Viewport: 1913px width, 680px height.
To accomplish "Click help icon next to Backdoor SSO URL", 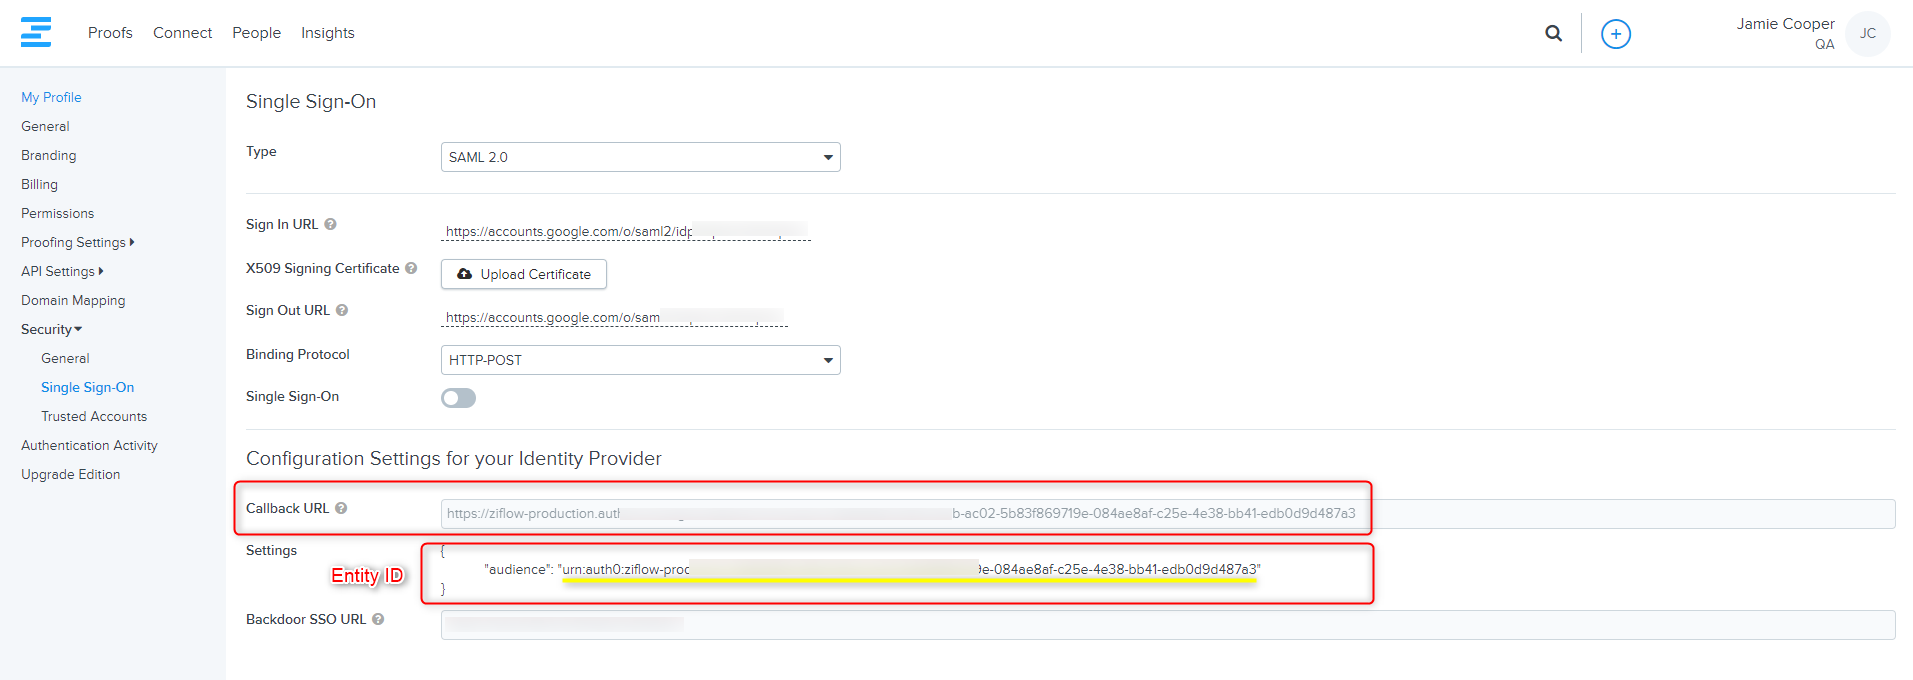I will click(378, 620).
